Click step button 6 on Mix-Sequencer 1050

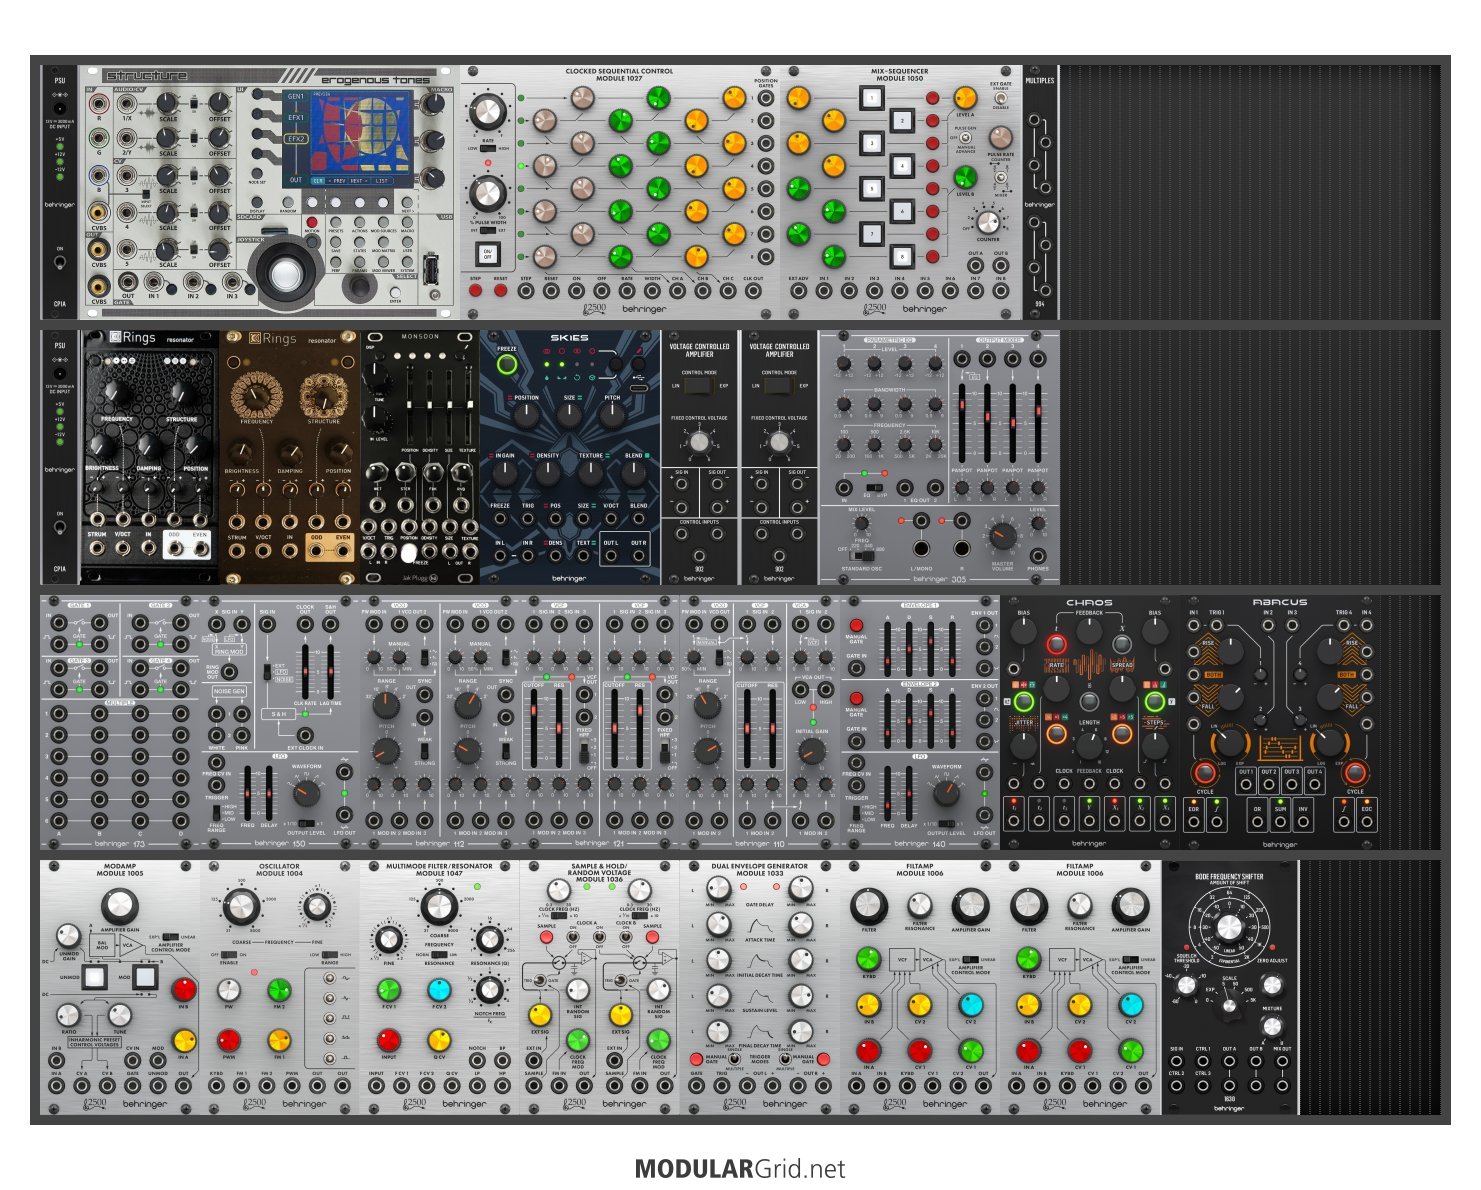(901, 211)
